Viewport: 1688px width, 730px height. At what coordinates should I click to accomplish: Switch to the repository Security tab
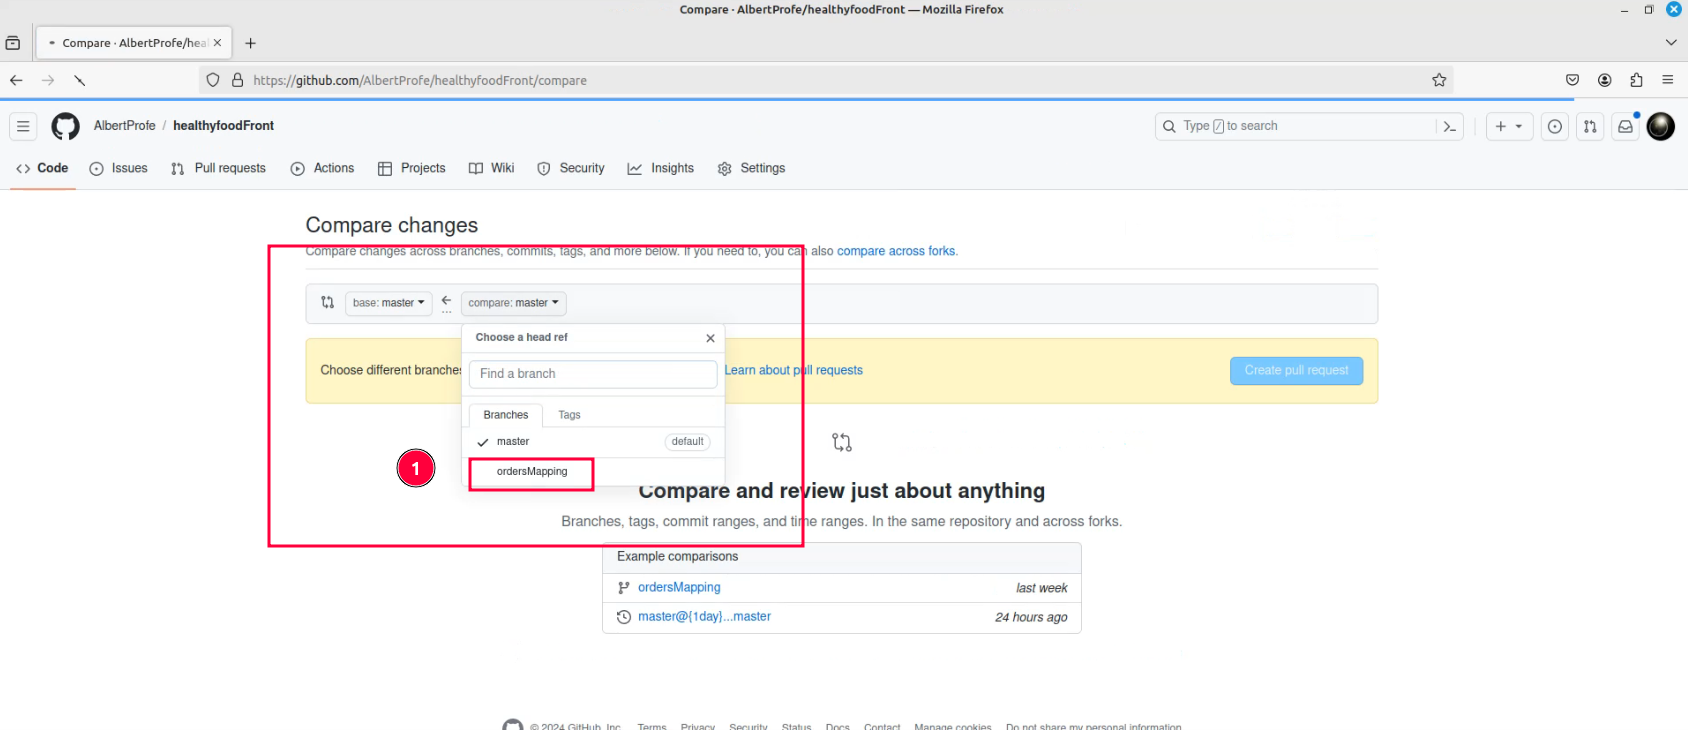[571, 168]
